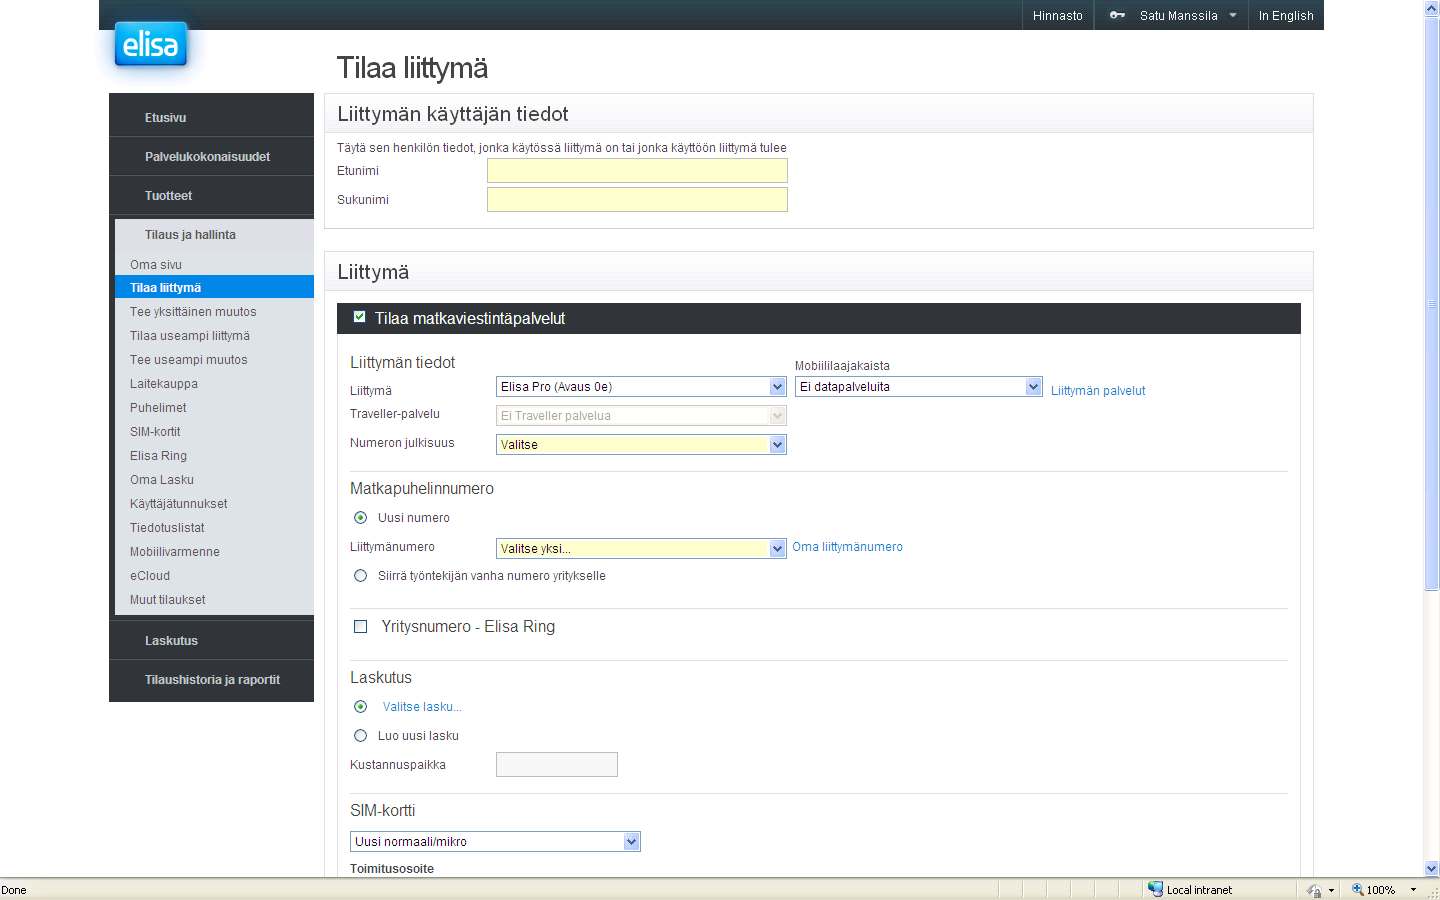Open the Liittymänumero Valitse yksi dropdown
1440x900 pixels.
click(x=641, y=548)
